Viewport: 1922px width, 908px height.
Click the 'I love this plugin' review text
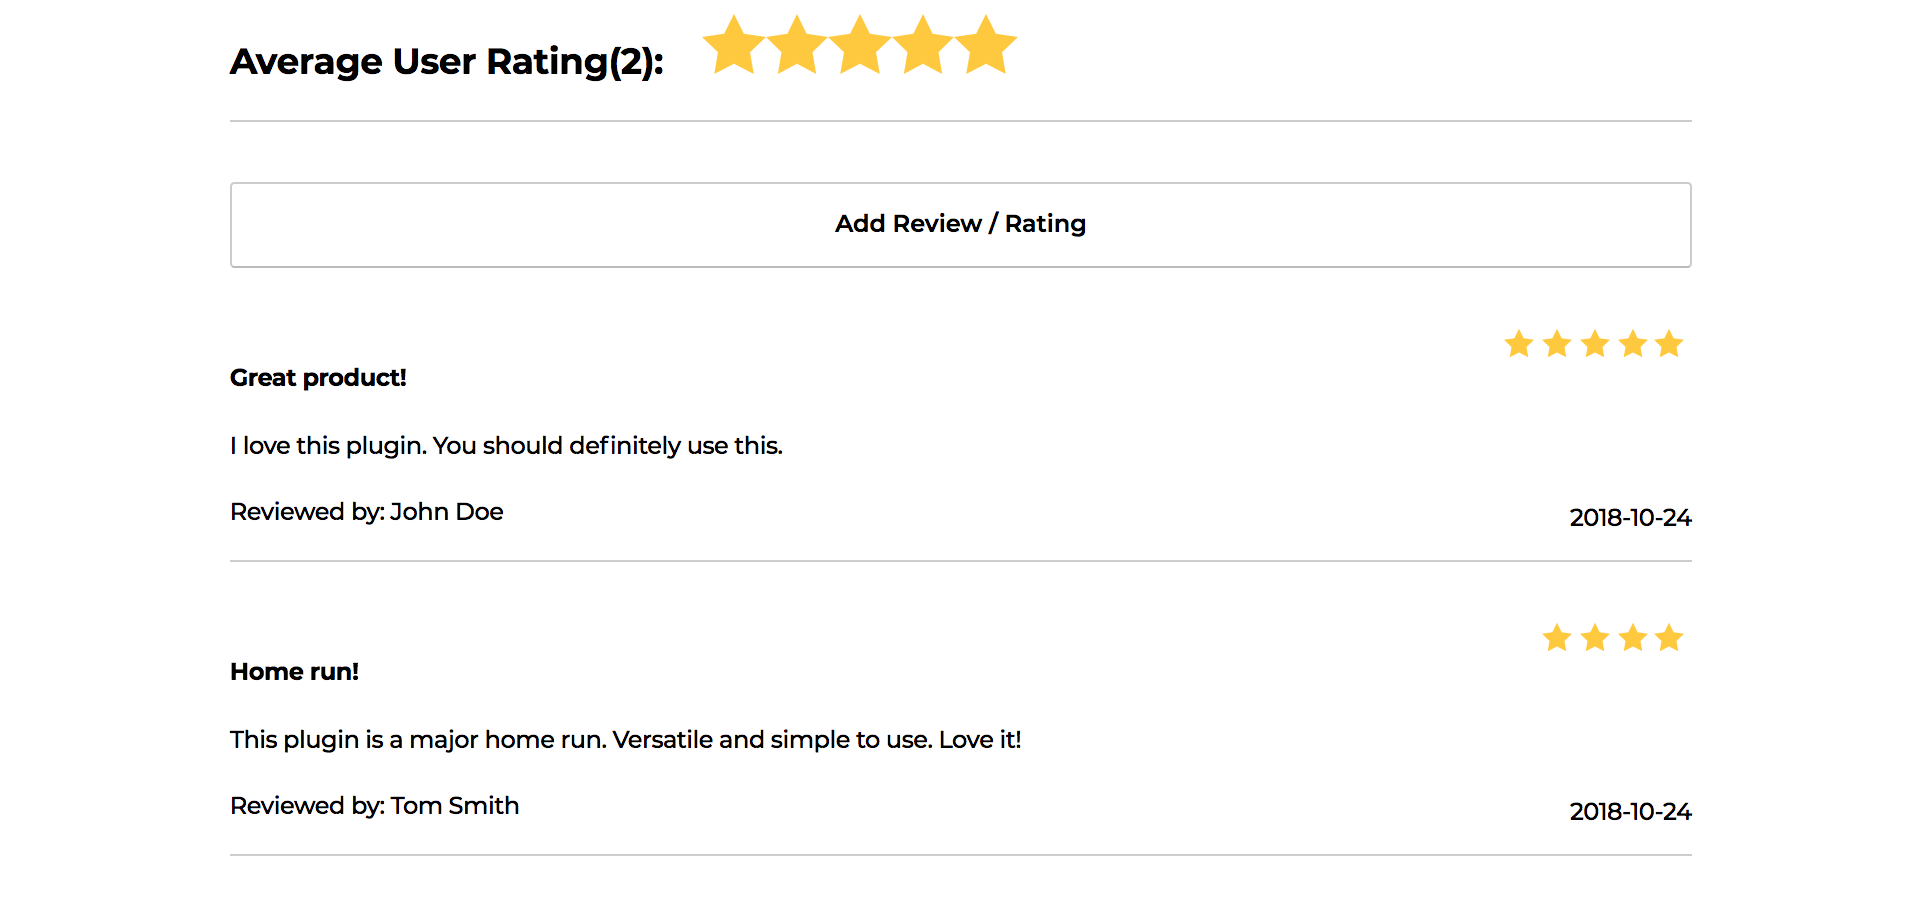click(x=506, y=446)
